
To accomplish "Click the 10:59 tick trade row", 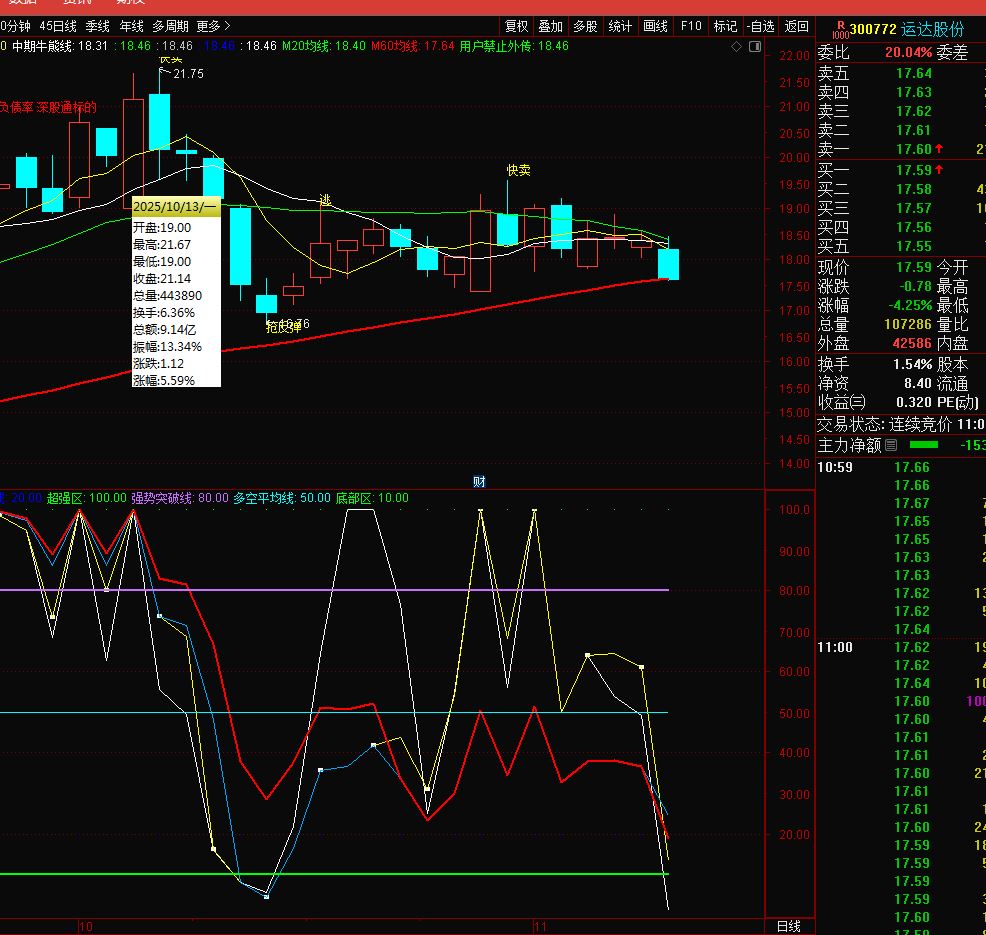I will 901,467.
